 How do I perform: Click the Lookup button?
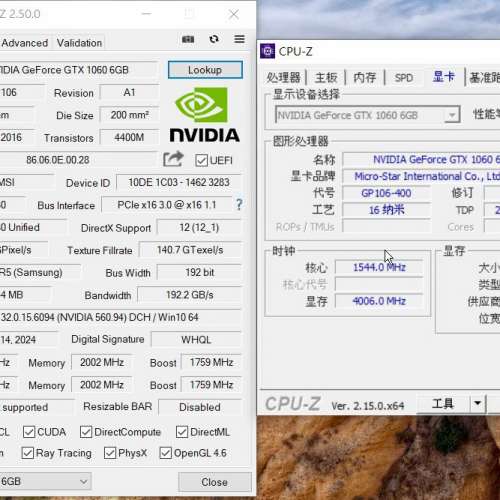pyautogui.click(x=205, y=70)
